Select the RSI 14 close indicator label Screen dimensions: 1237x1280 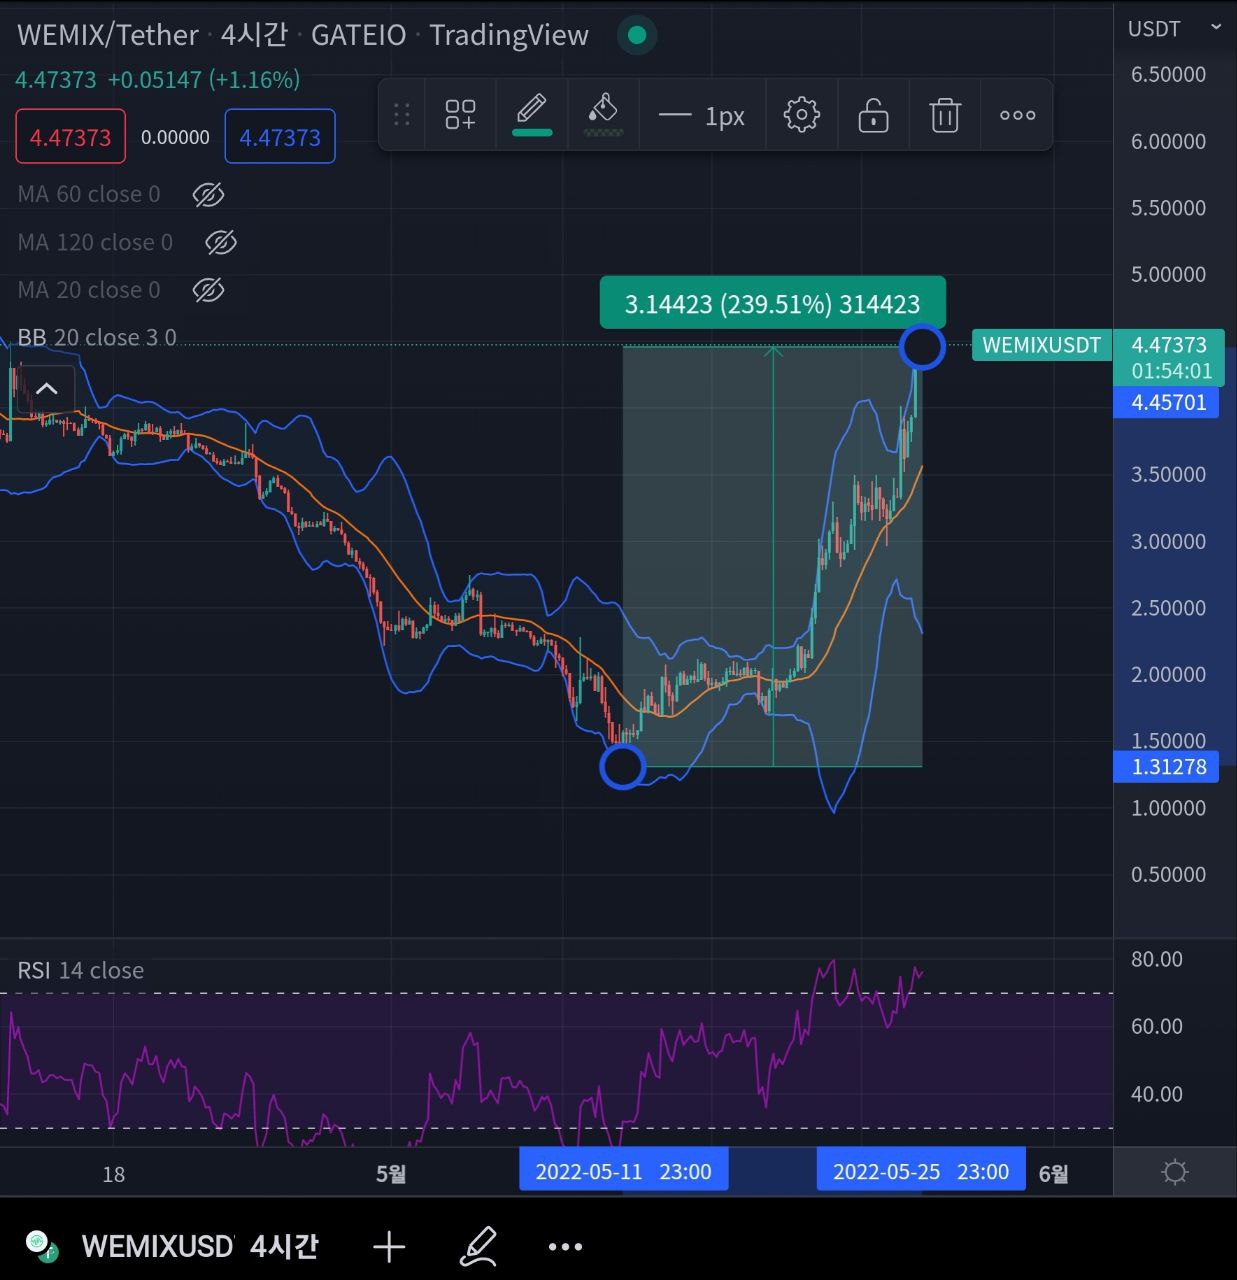click(x=81, y=970)
